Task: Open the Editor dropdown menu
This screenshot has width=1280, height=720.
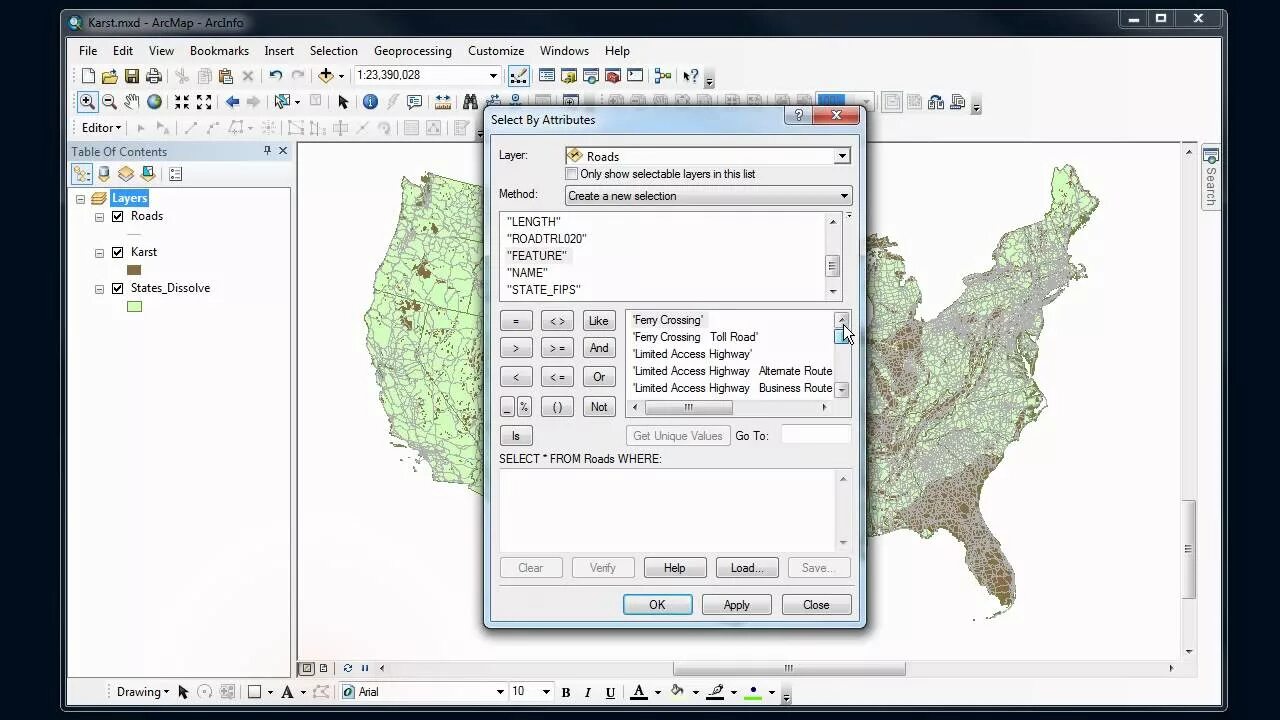Action: point(101,128)
